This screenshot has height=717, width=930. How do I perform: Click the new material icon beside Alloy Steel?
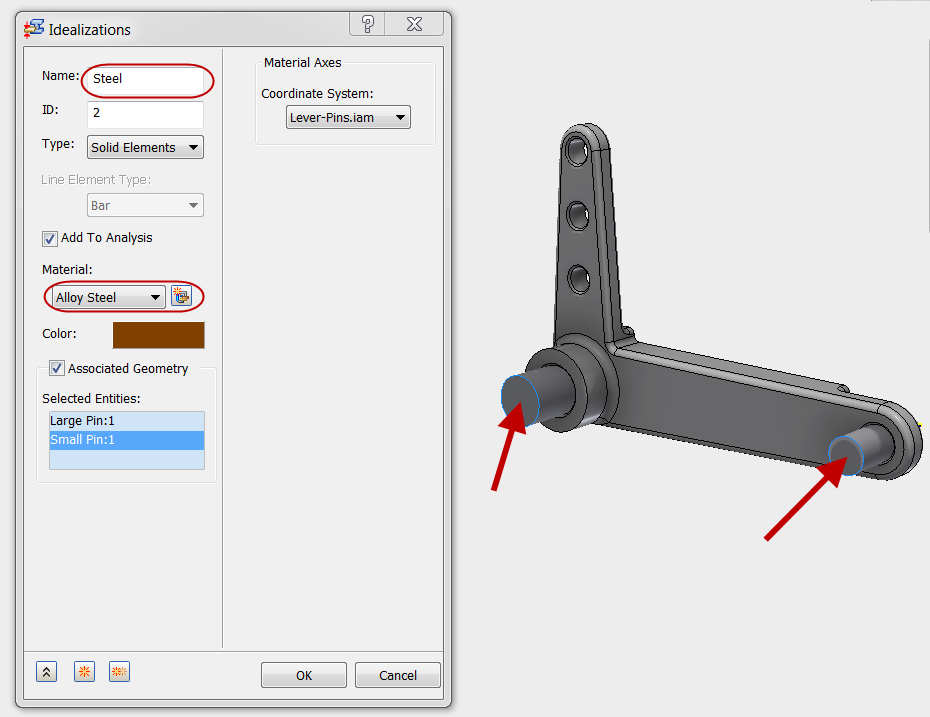[181, 296]
